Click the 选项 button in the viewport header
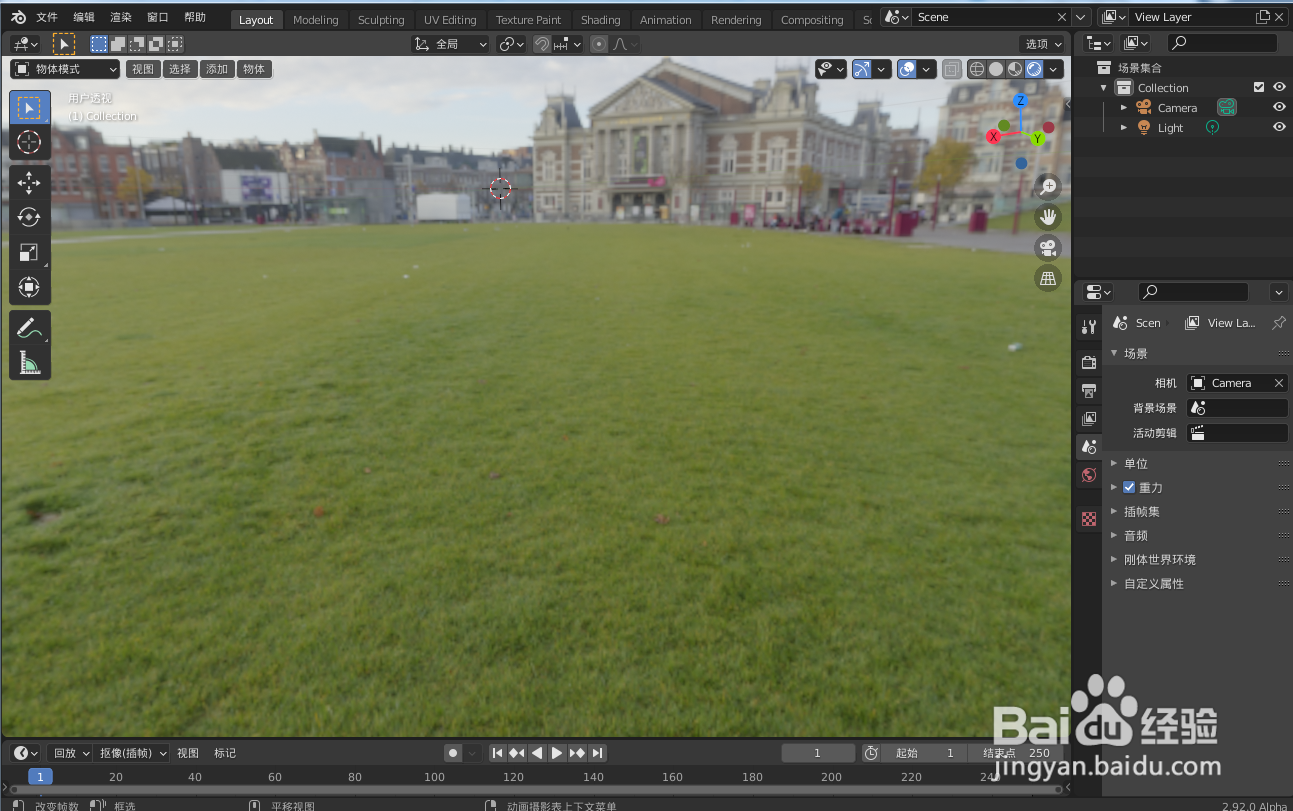Image resolution: width=1293 pixels, height=811 pixels. coord(1040,42)
